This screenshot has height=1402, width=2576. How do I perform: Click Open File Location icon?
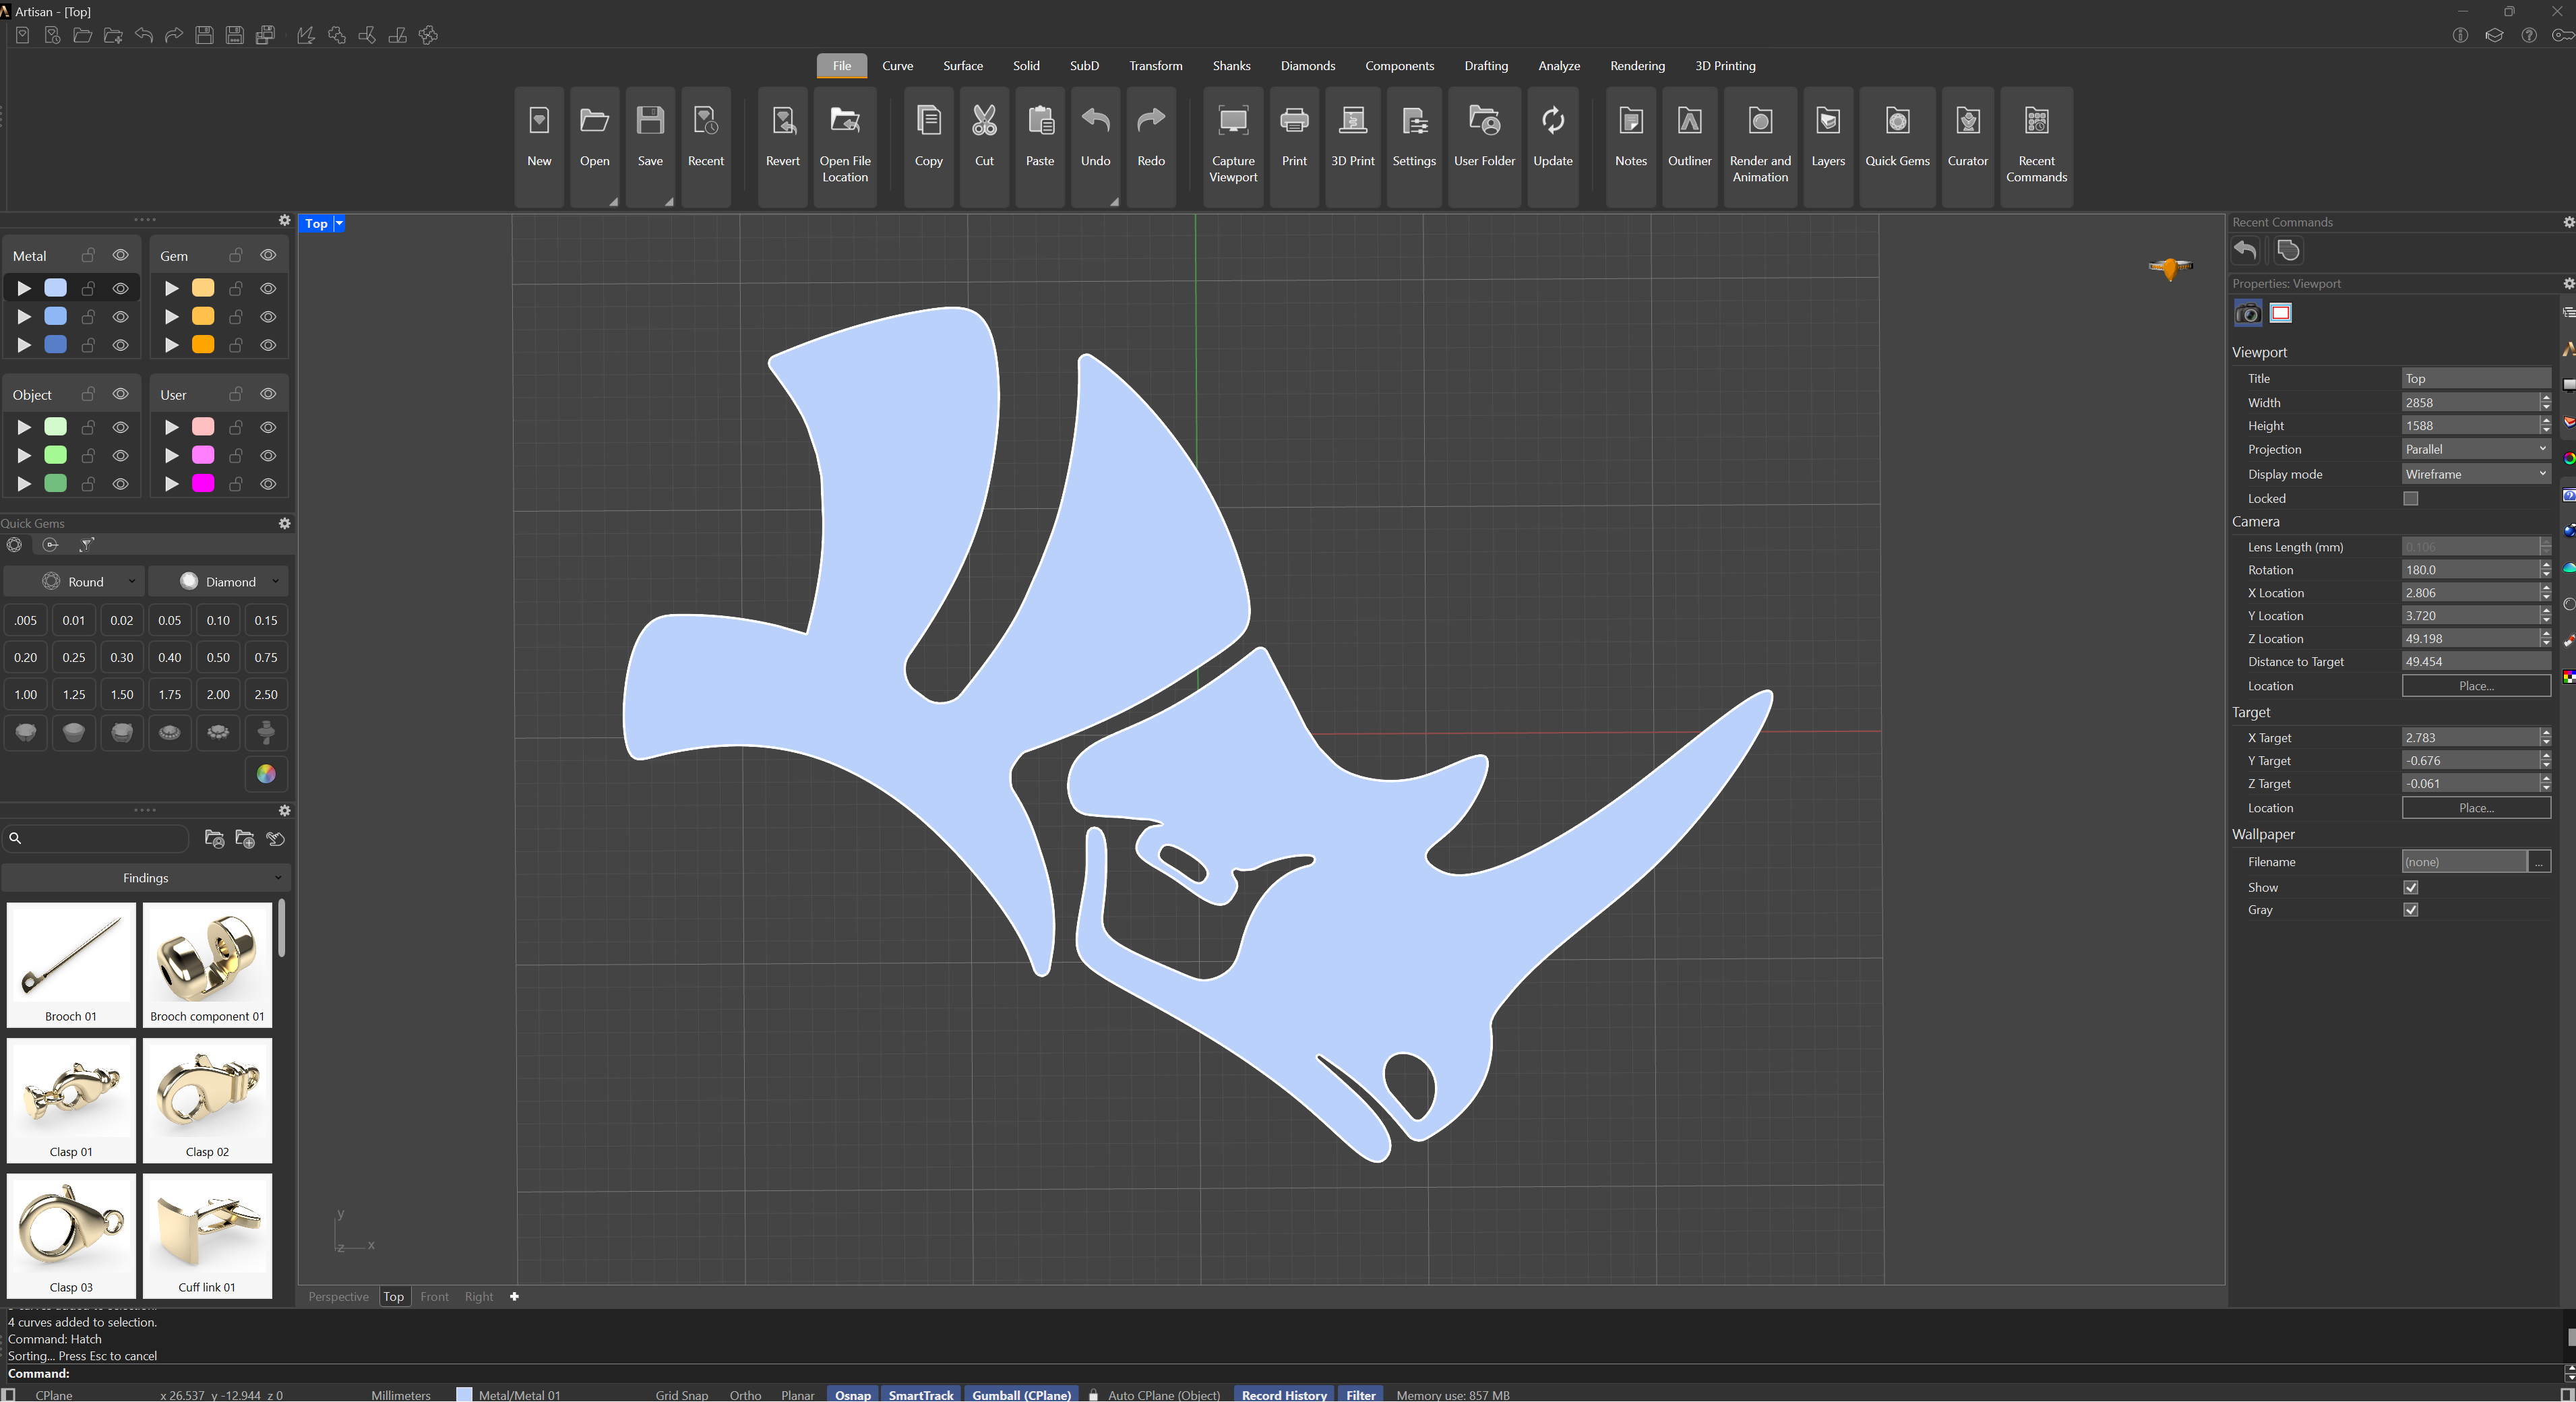point(845,122)
